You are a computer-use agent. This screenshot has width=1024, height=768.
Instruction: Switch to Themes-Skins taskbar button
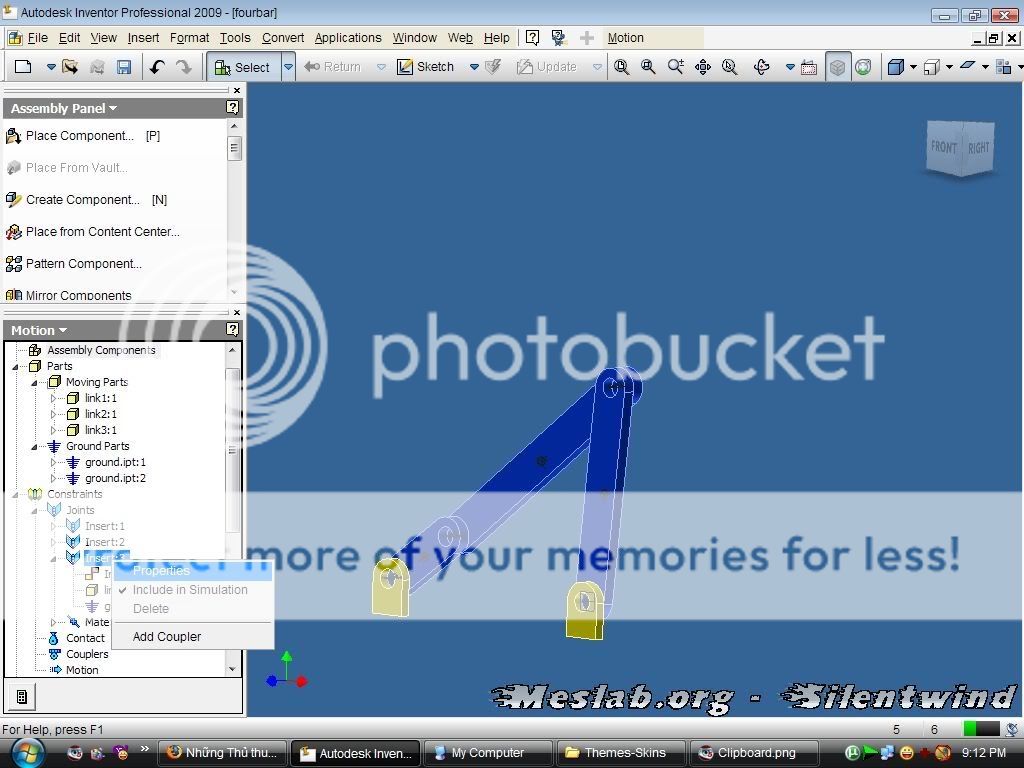pos(621,753)
